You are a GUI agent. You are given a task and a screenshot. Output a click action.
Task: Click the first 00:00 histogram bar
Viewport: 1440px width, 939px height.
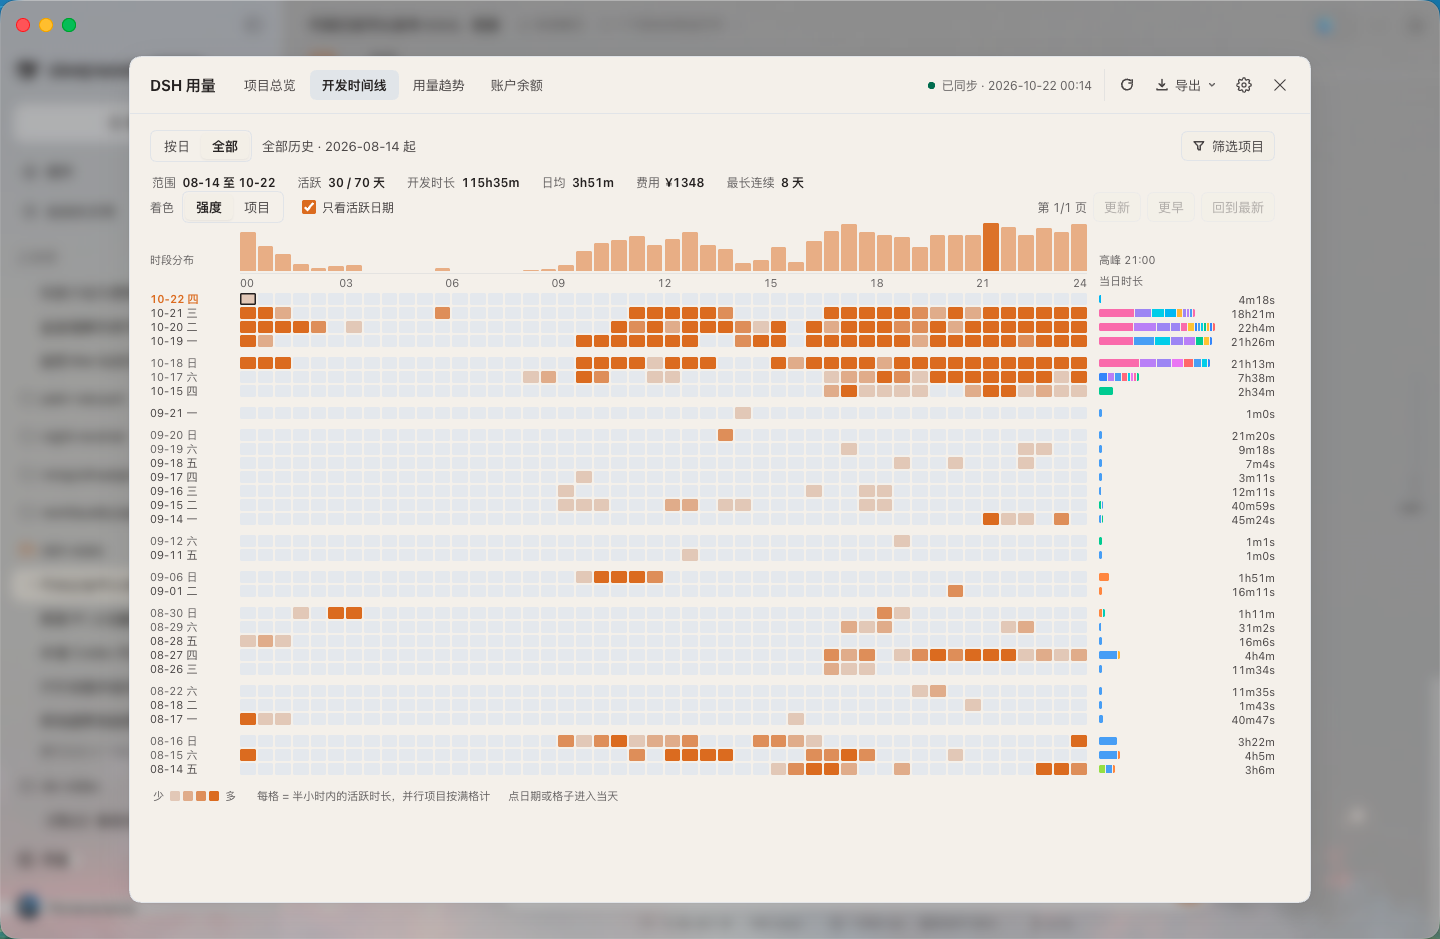pyautogui.click(x=248, y=252)
